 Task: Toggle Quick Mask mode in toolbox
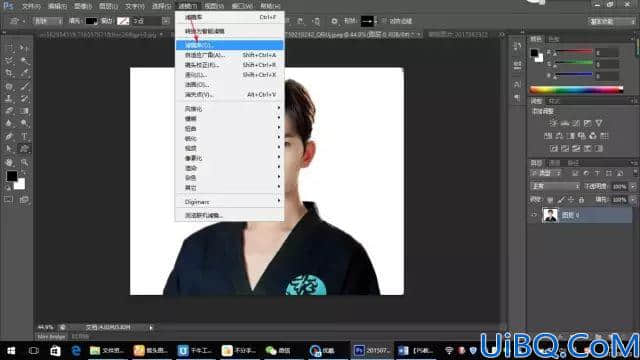point(9,200)
